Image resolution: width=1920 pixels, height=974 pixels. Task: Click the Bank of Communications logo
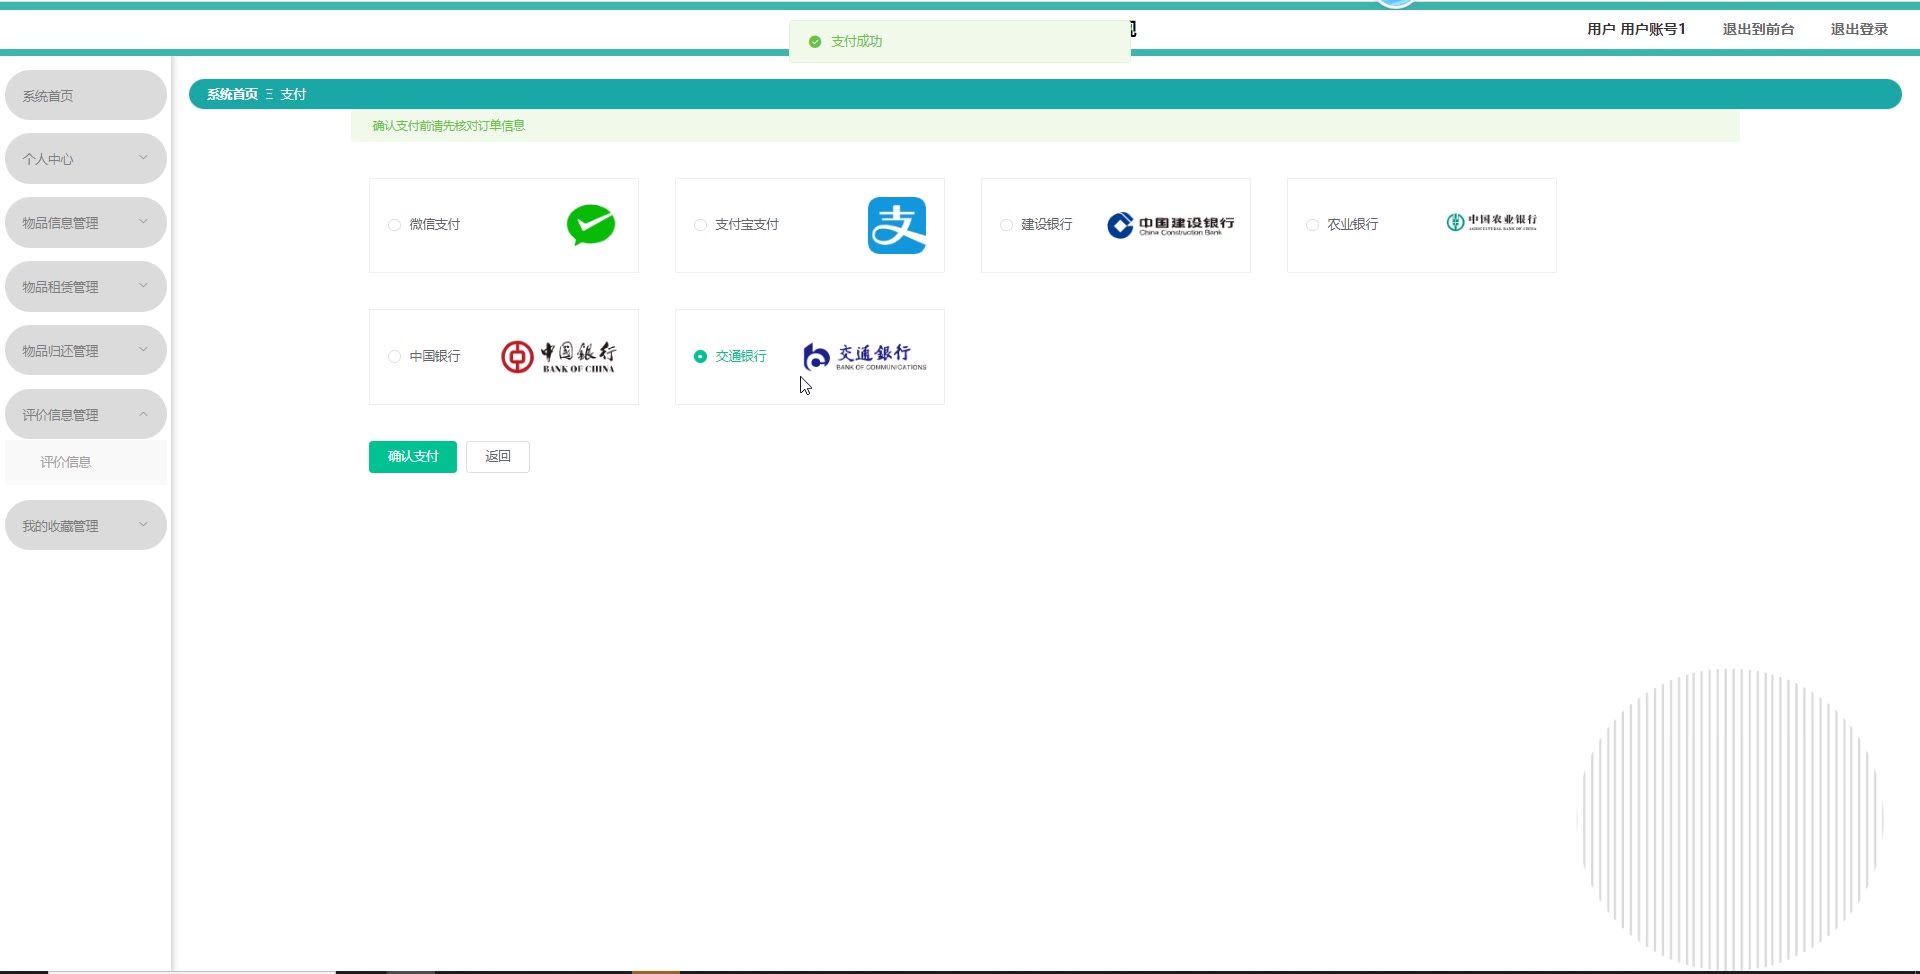coord(865,357)
